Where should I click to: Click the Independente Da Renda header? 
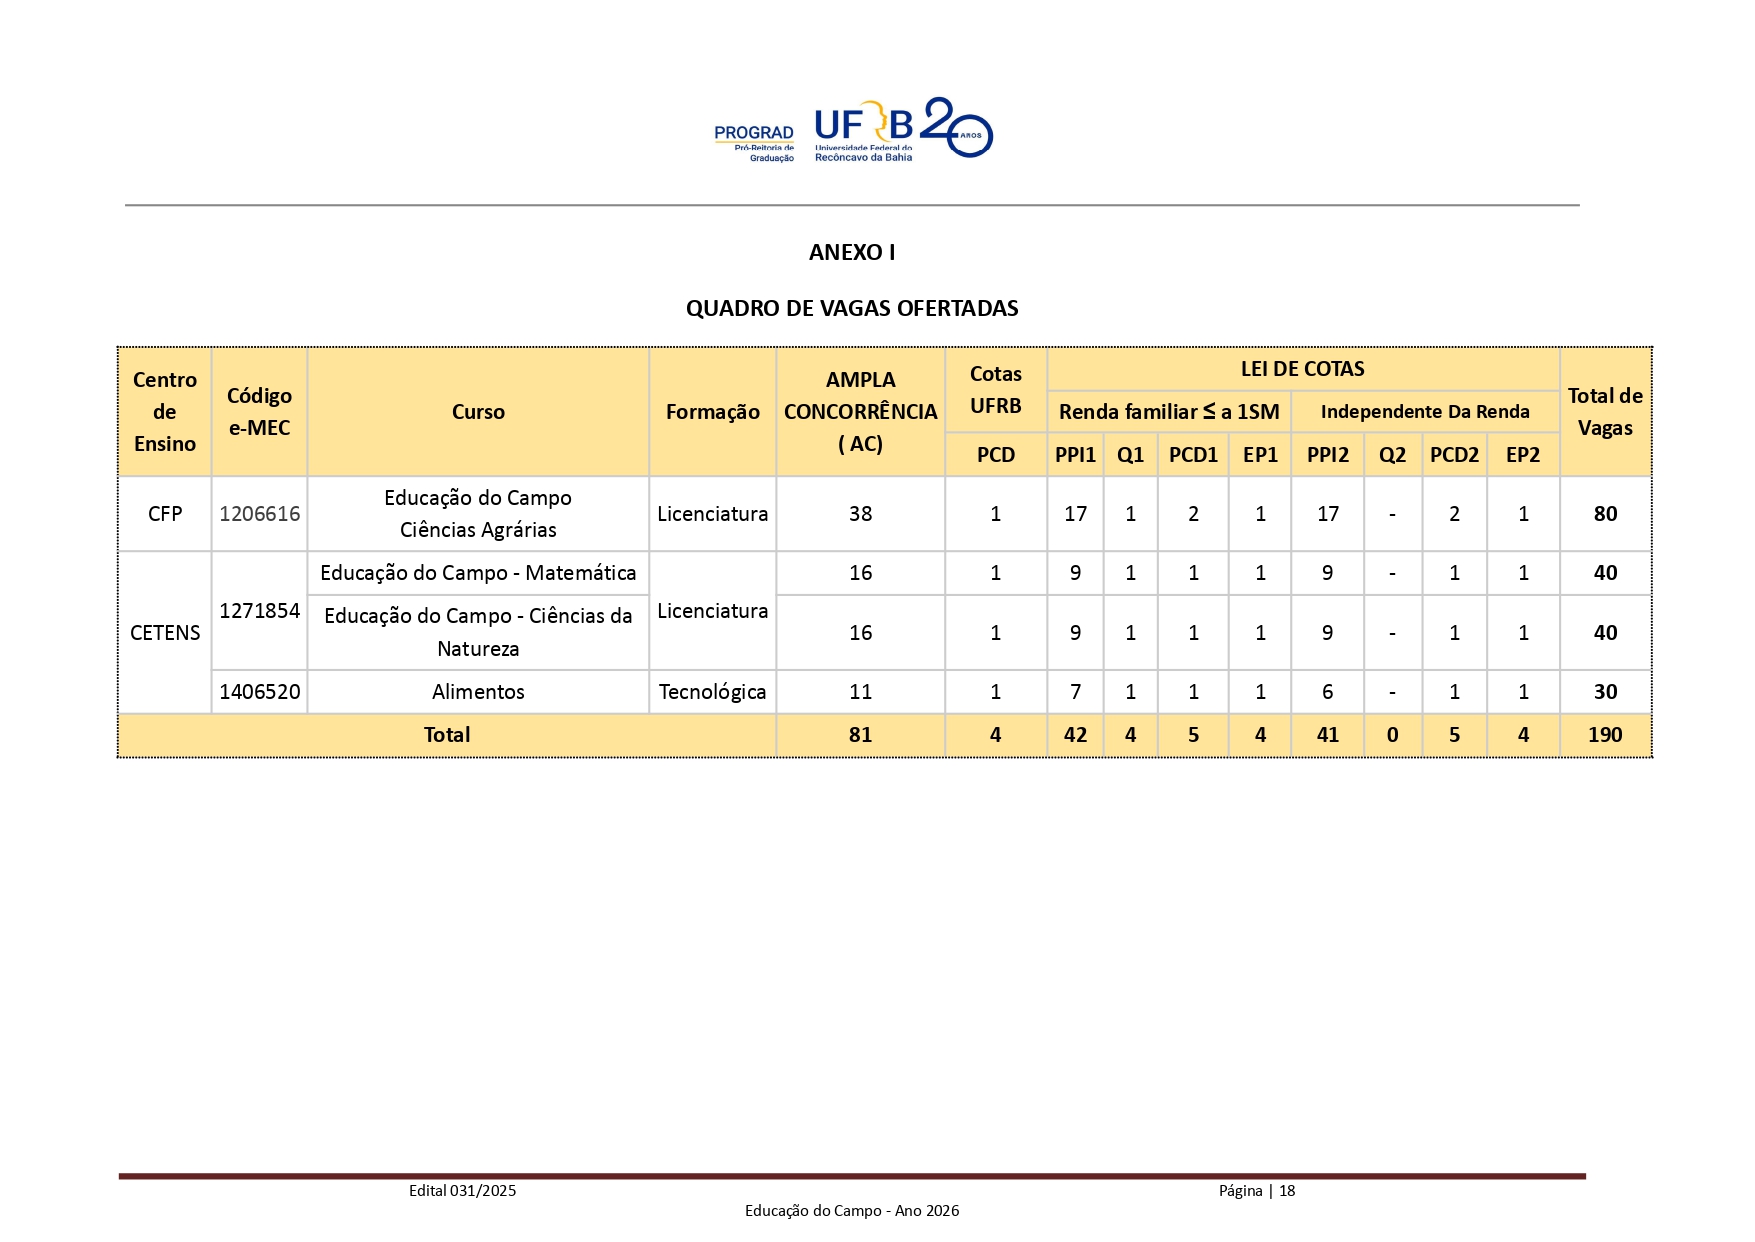(x=1424, y=412)
